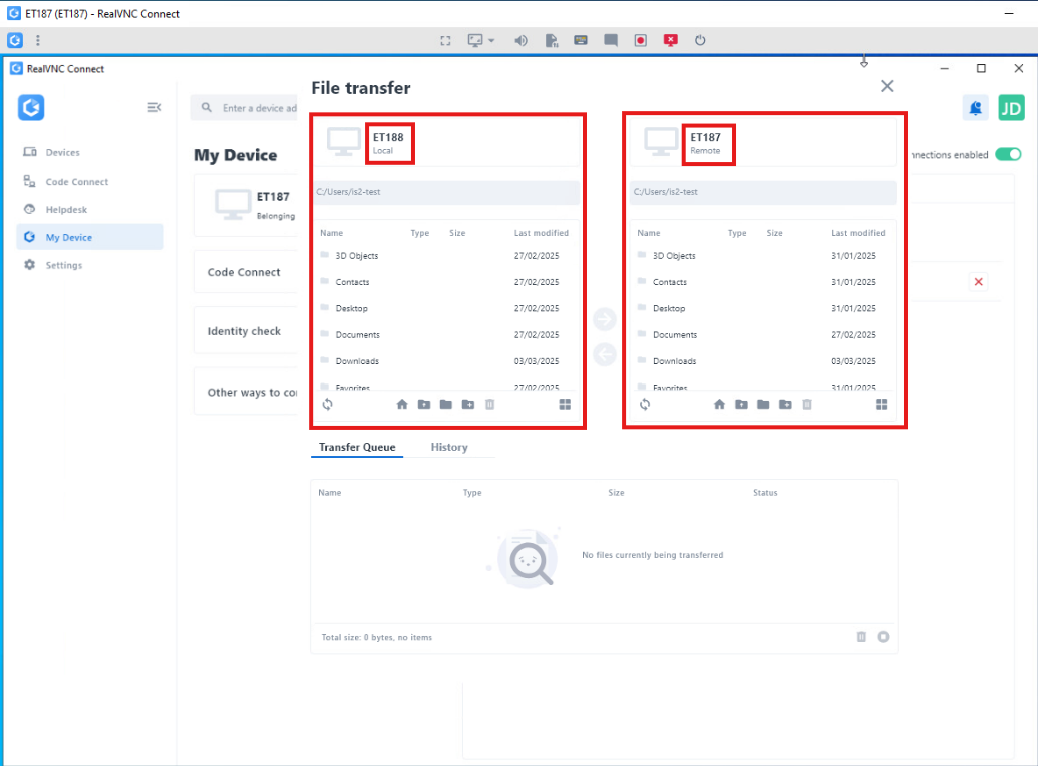
Task: Select Desktop folder in local pane
Action: [x=447, y=309]
